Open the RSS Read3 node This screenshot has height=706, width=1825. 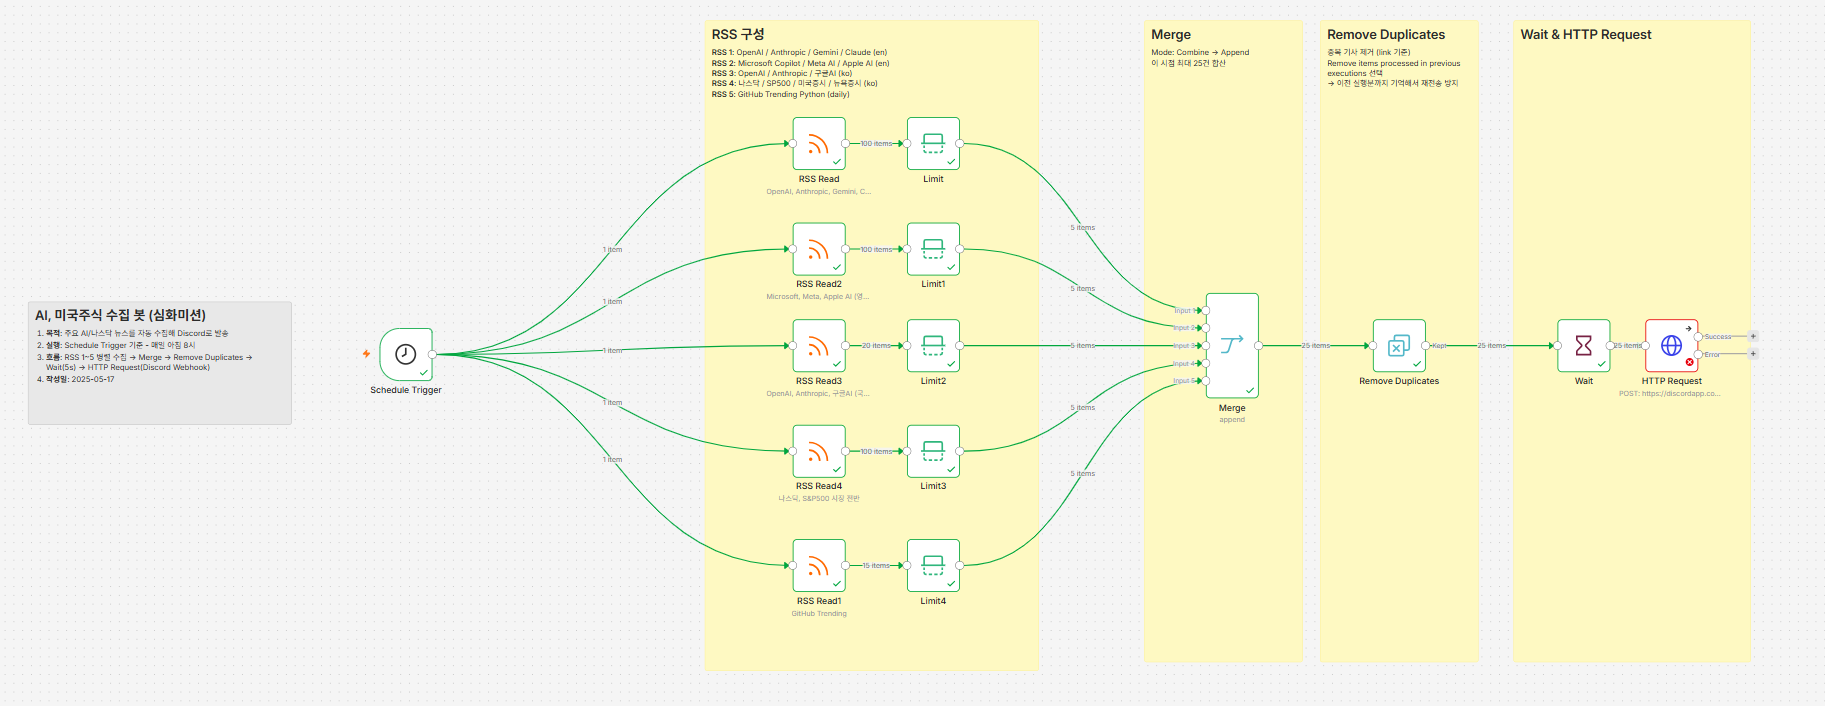point(819,346)
